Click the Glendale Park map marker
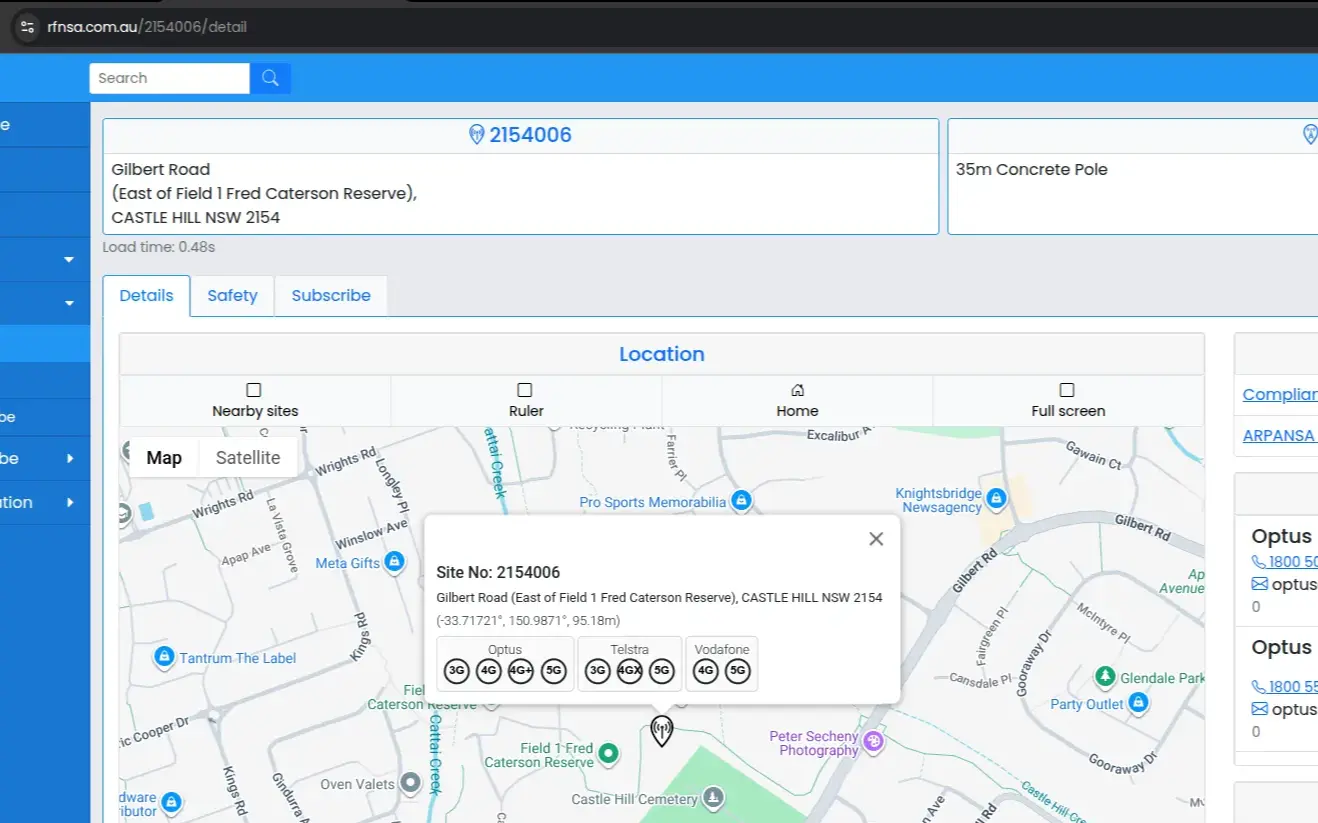1318x823 pixels. coord(1105,677)
